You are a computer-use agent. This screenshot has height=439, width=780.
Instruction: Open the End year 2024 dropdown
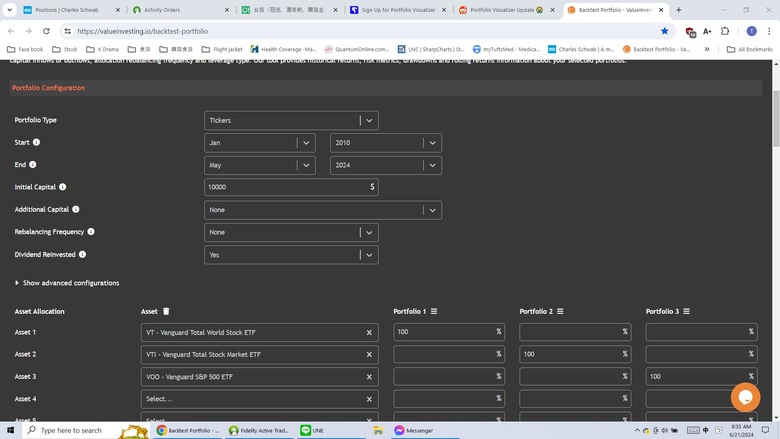(x=386, y=165)
